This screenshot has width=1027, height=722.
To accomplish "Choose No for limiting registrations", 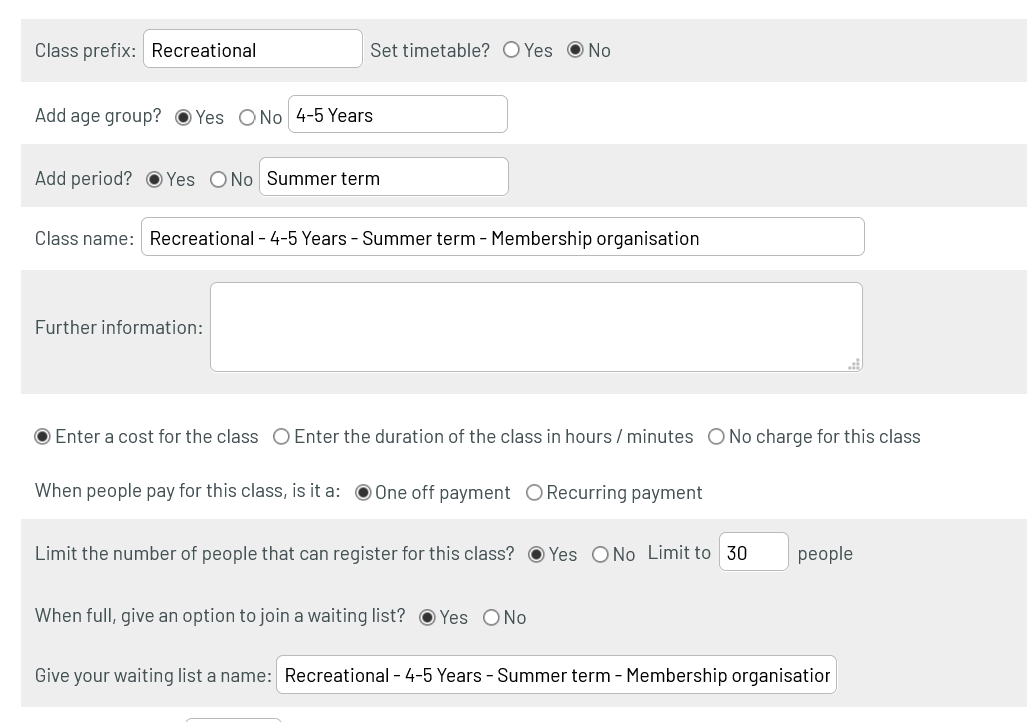I will pyautogui.click(x=600, y=555).
